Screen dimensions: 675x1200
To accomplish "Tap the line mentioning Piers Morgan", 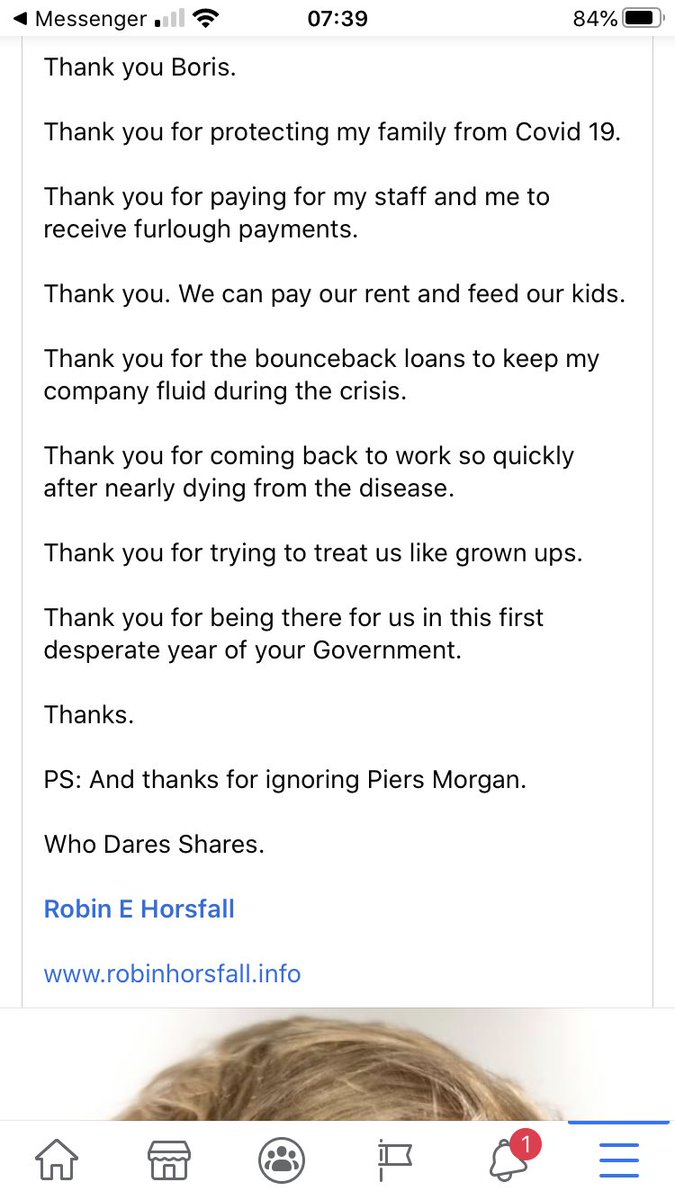I will pos(285,781).
